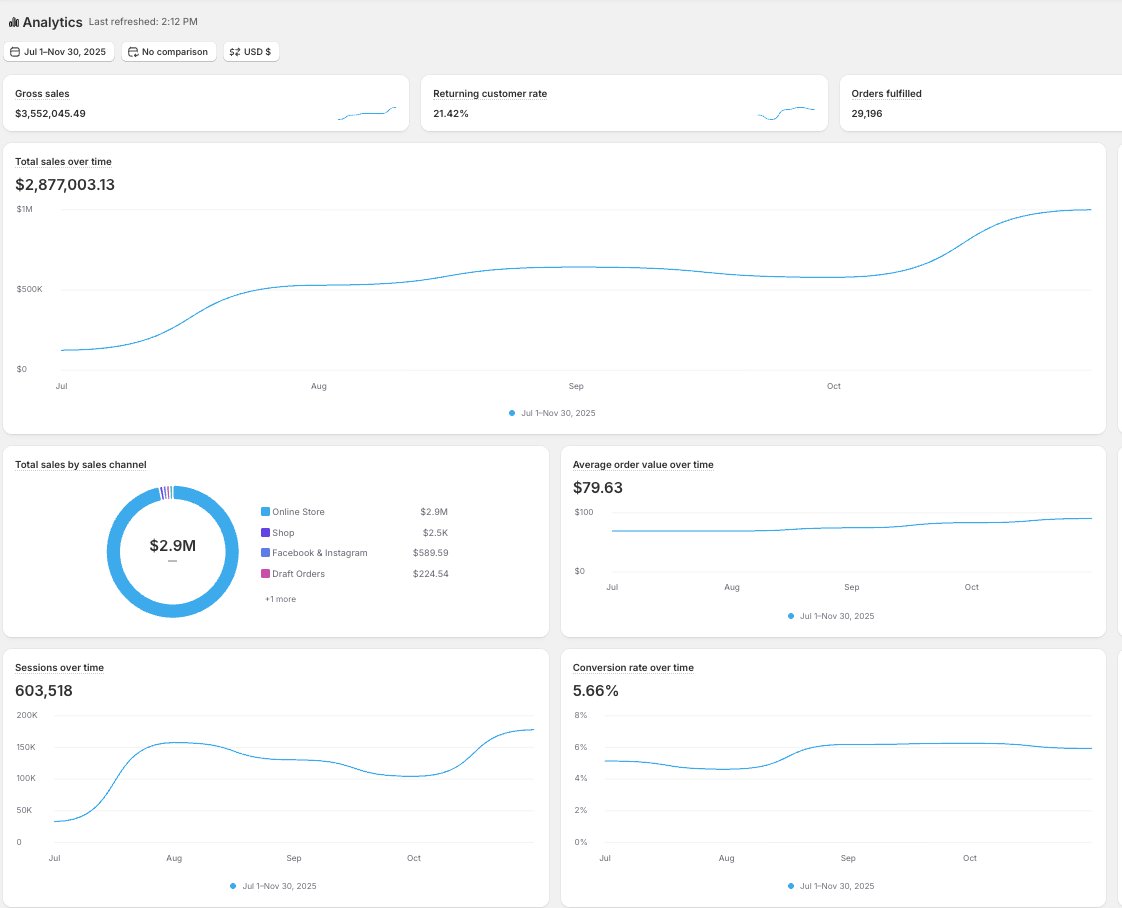Select Online Store legend label
Viewport: 1122px width, 908px height.
(298, 512)
